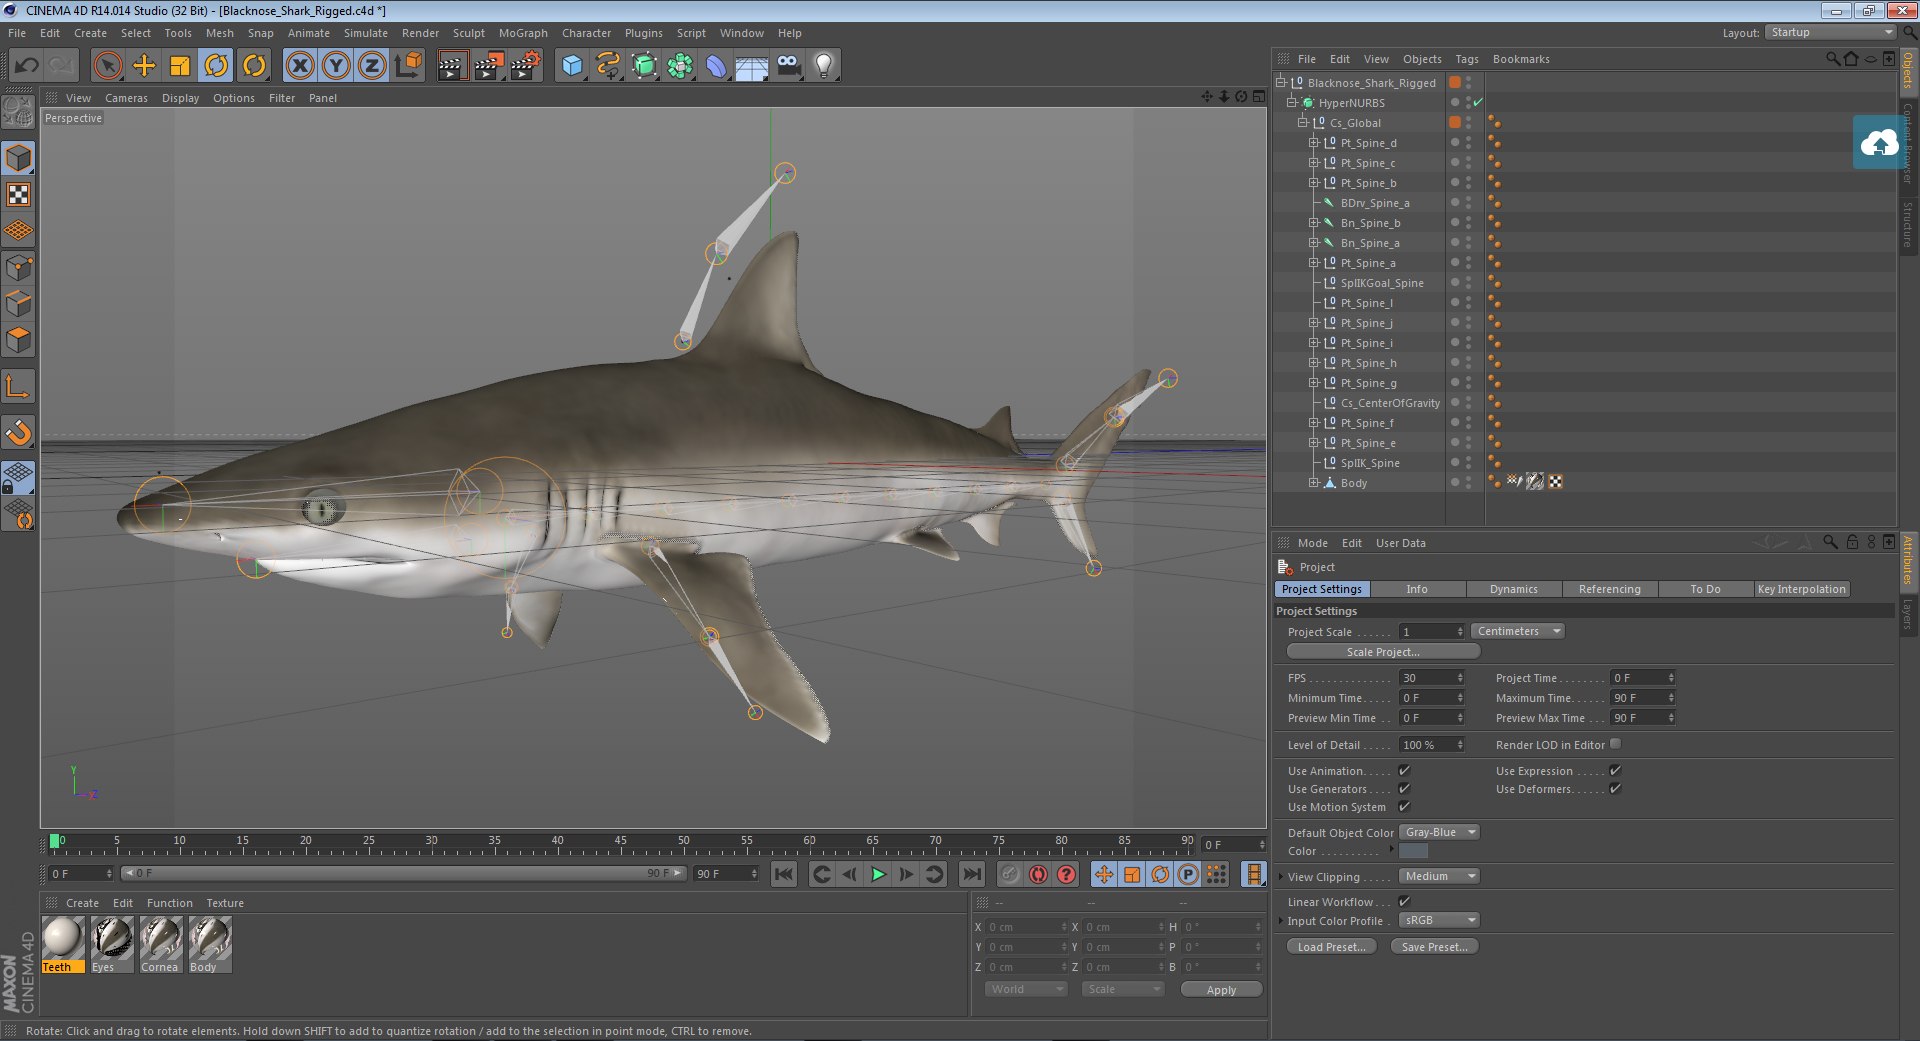The image size is (1920, 1041).
Task: Play the animation forward
Action: coord(878,874)
